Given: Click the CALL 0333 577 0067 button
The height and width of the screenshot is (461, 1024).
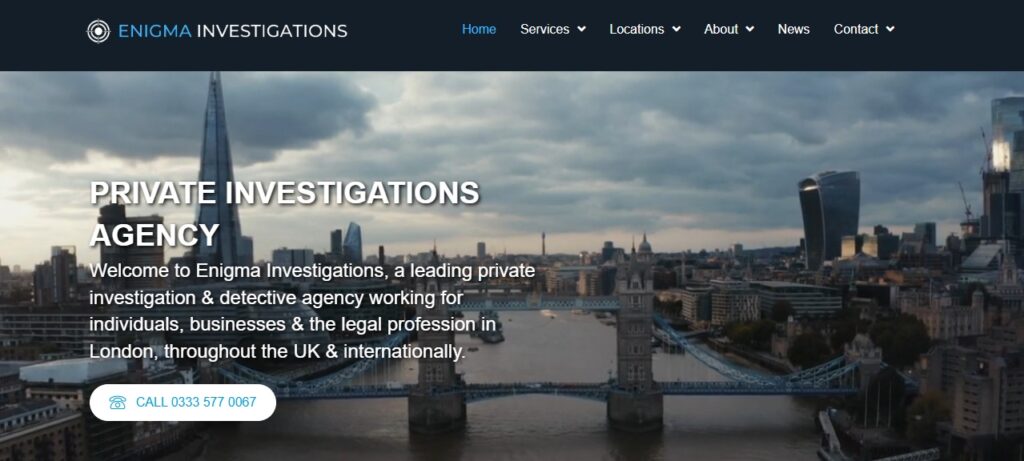Looking at the screenshot, I should coord(183,402).
